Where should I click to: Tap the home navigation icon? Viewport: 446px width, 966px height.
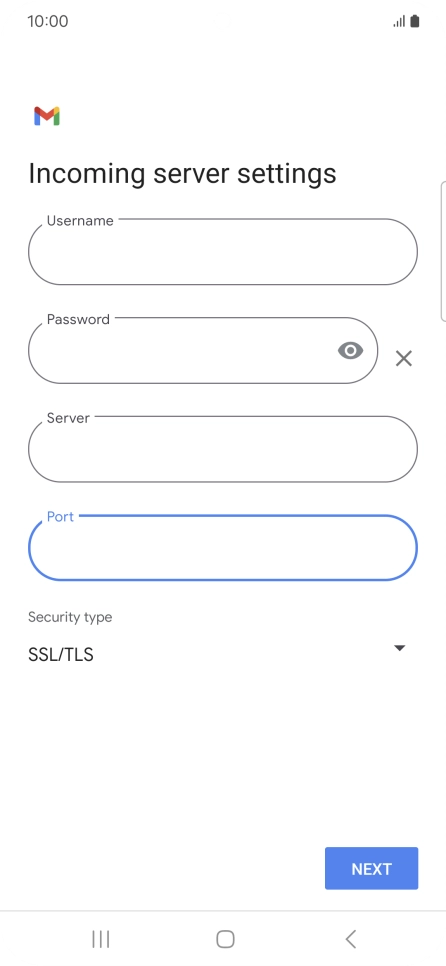click(225, 939)
